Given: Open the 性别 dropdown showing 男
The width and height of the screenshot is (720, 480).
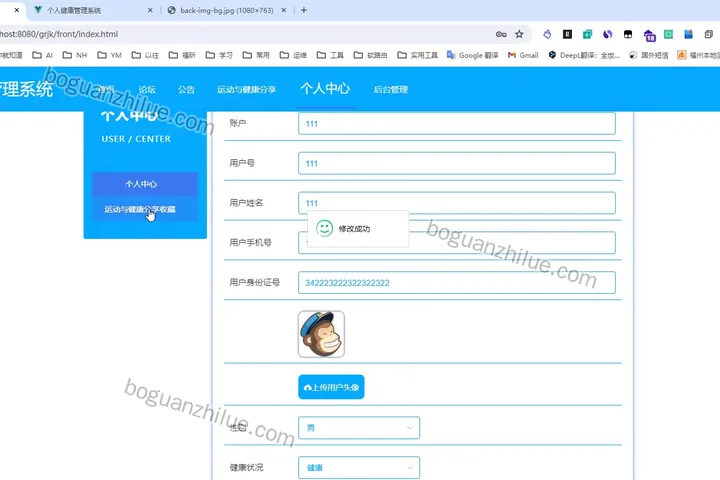Looking at the screenshot, I should [359, 428].
